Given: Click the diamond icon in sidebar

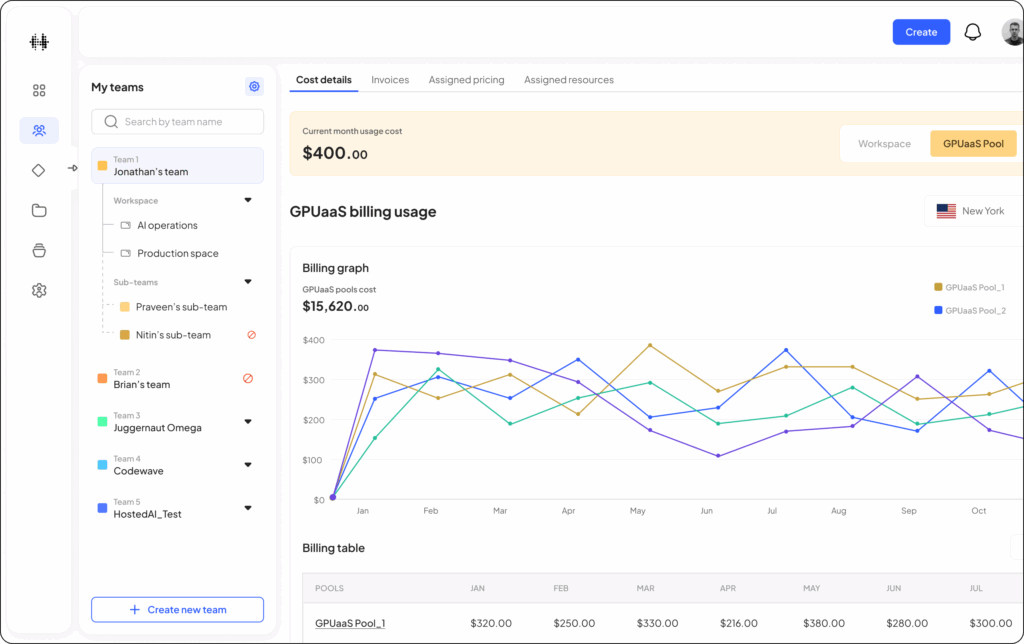Looking at the screenshot, I should pyautogui.click(x=39, y=170).
